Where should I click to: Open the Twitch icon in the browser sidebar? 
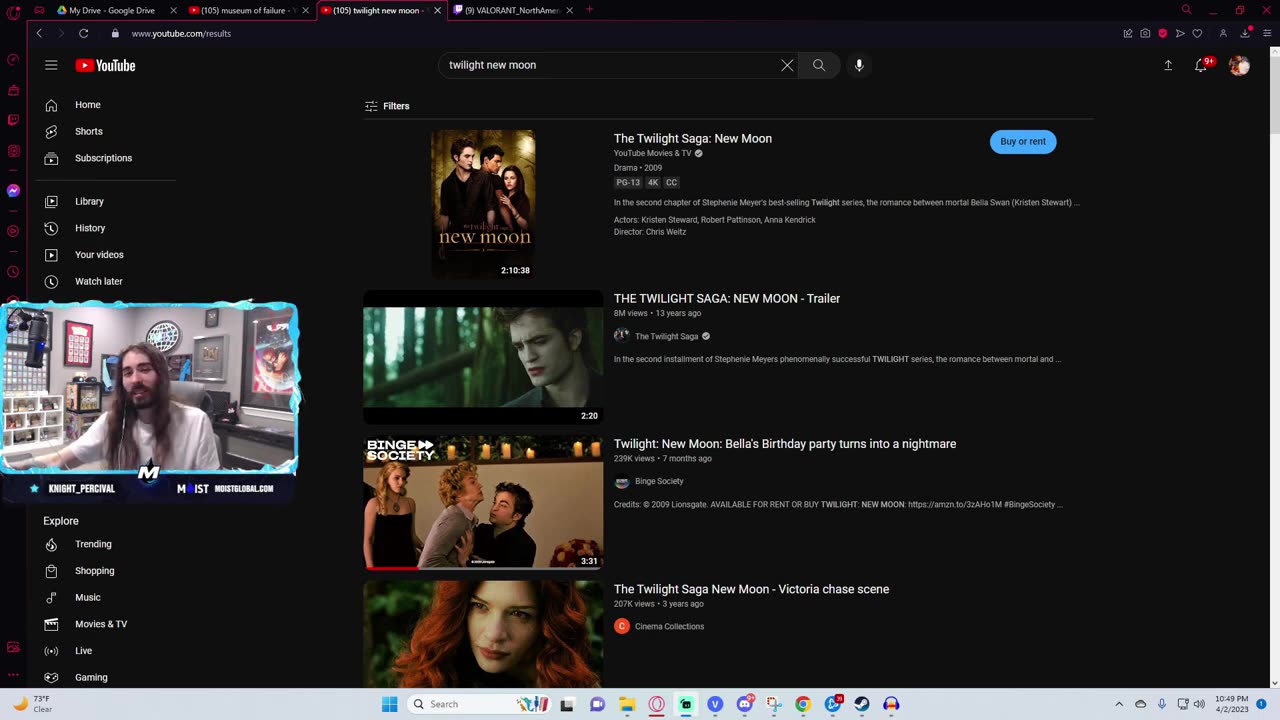pyautogui.click(x=13, y=120)
